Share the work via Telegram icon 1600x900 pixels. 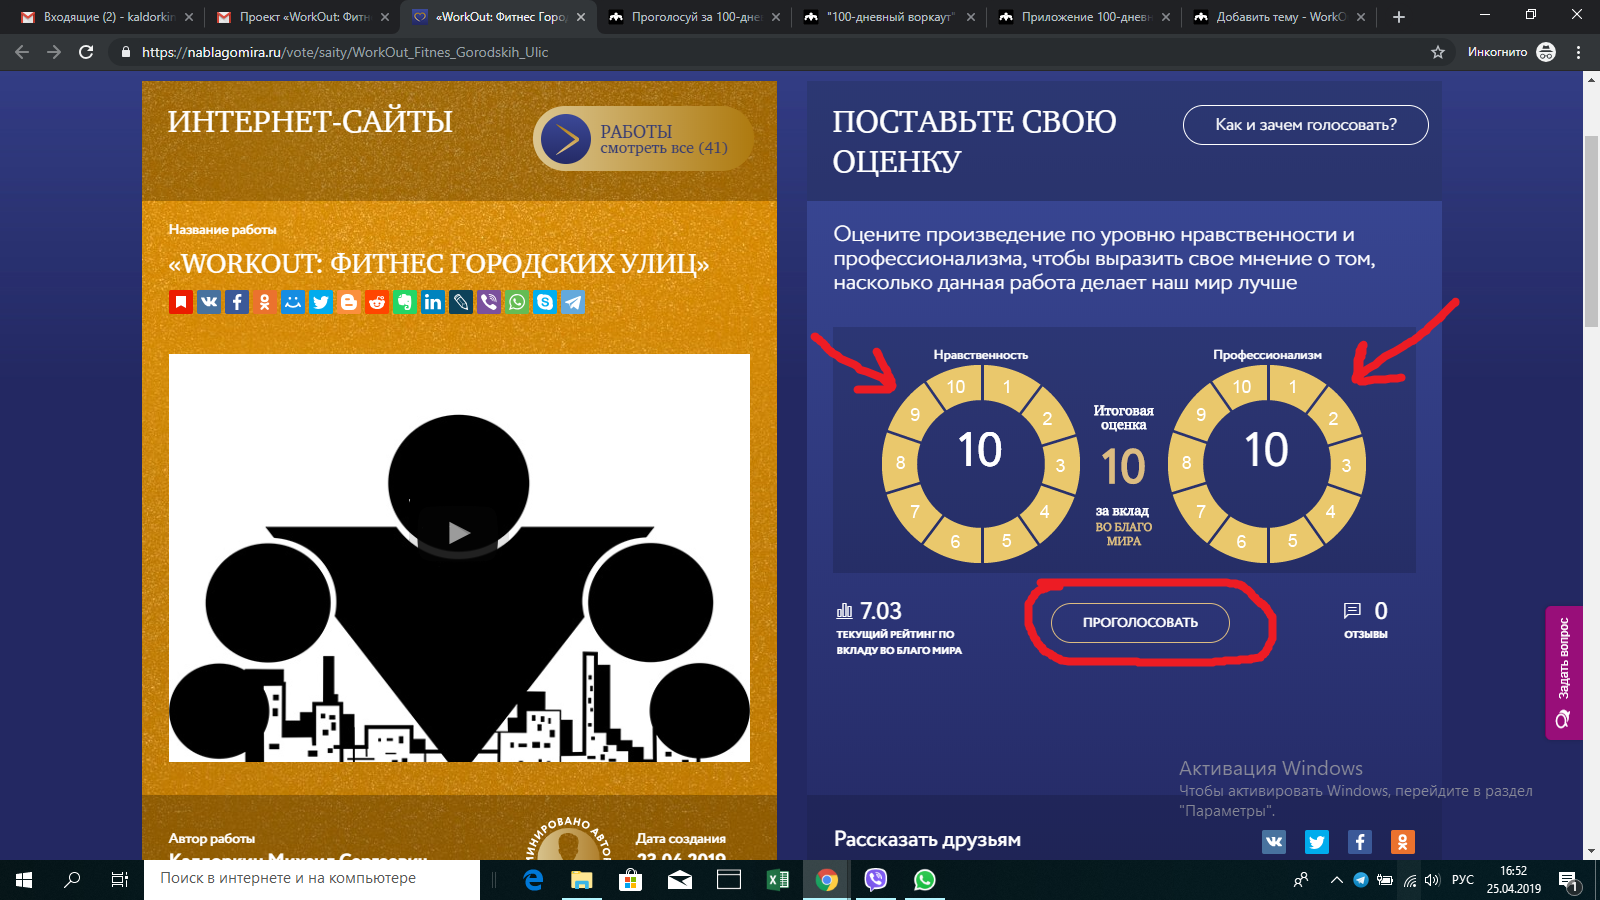[573, 302]
